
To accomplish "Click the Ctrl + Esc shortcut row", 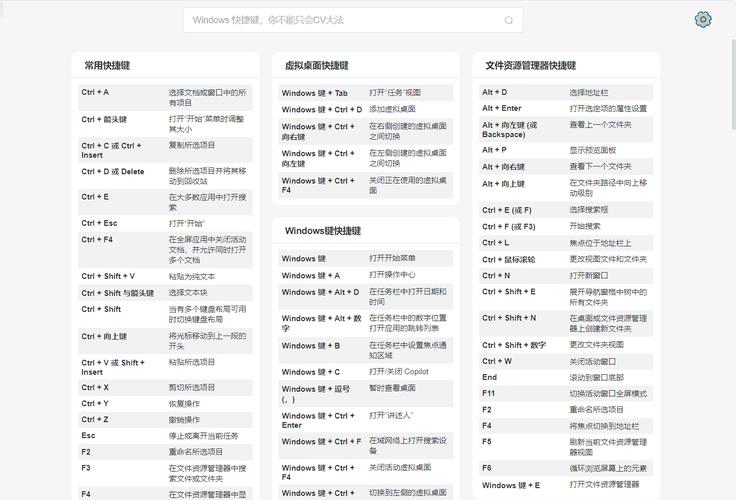I will pyautogui.click(x=165, y=223).
